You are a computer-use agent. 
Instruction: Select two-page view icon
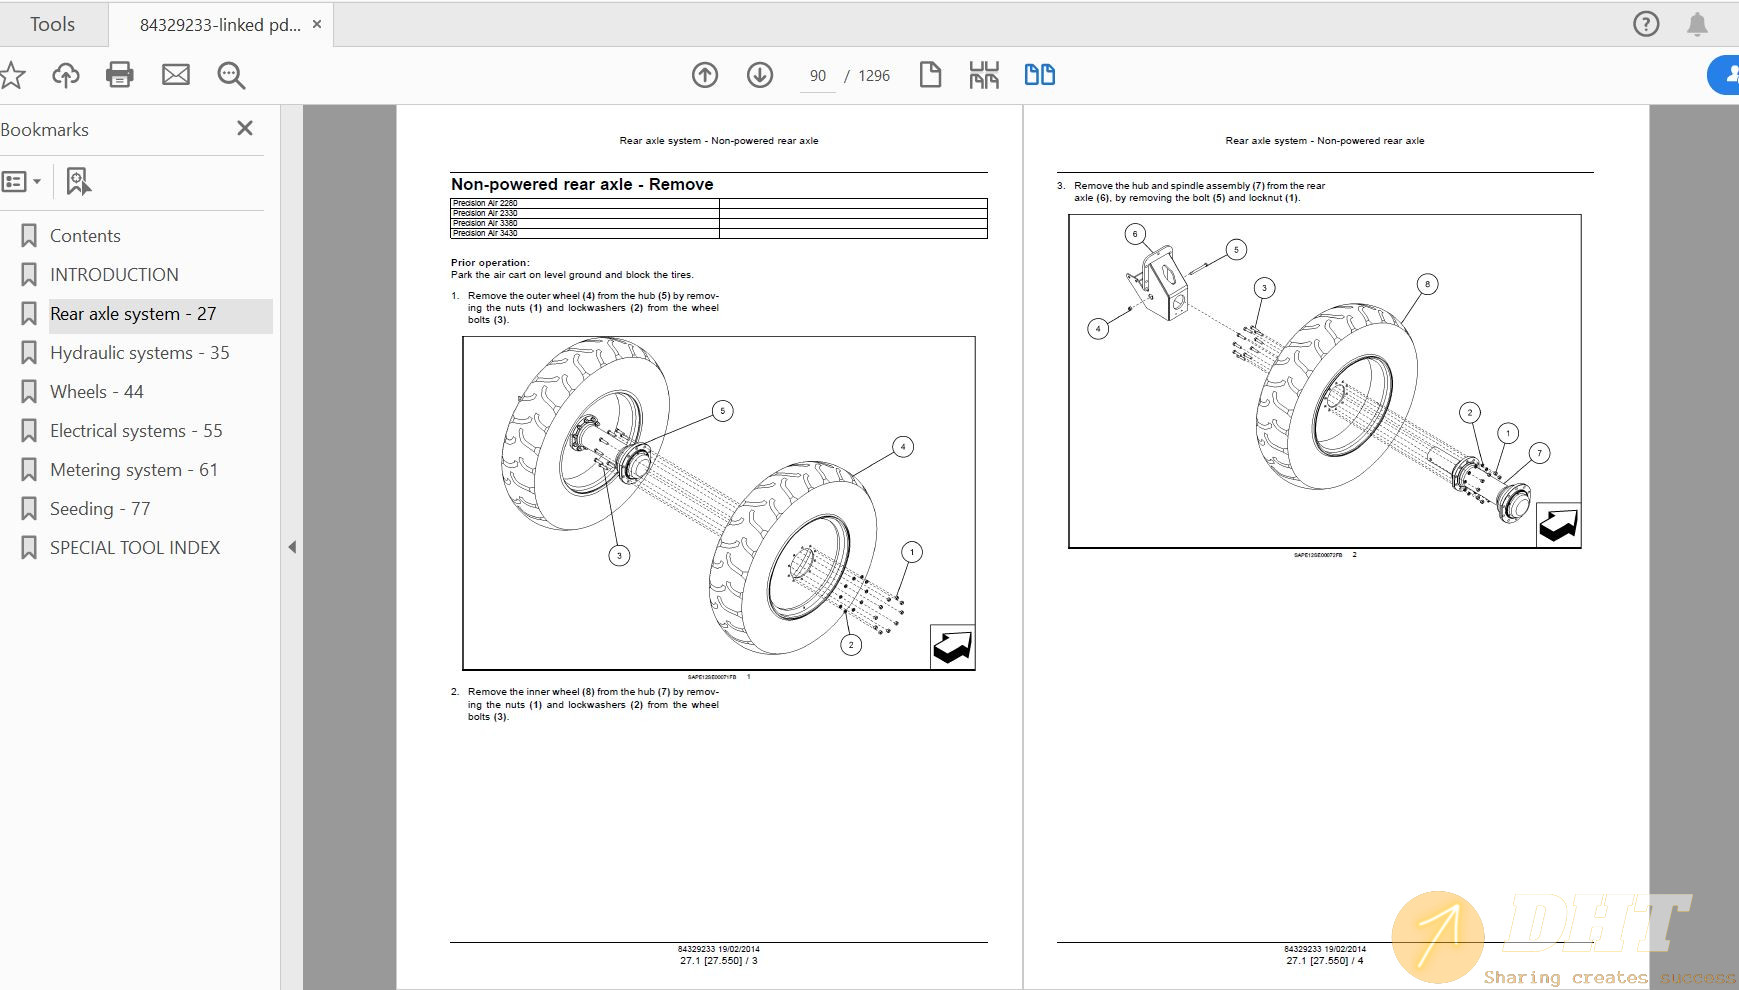[1040, 75]
